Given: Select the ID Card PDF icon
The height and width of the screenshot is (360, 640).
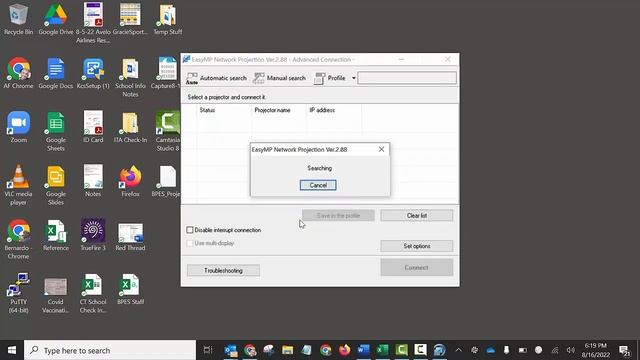Looking at the screenshot, I should click(x=93, y=127).
